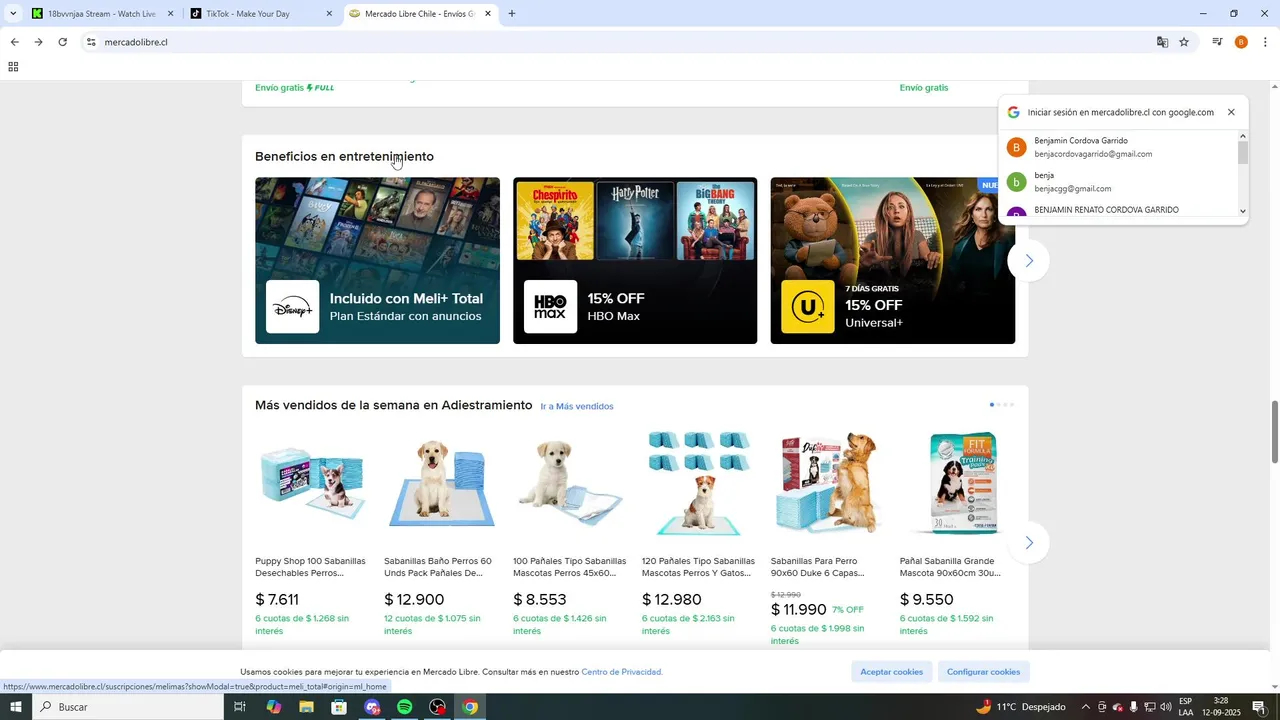Click the $ 7.611 price

pyautogui.click(x=277, y=600)
